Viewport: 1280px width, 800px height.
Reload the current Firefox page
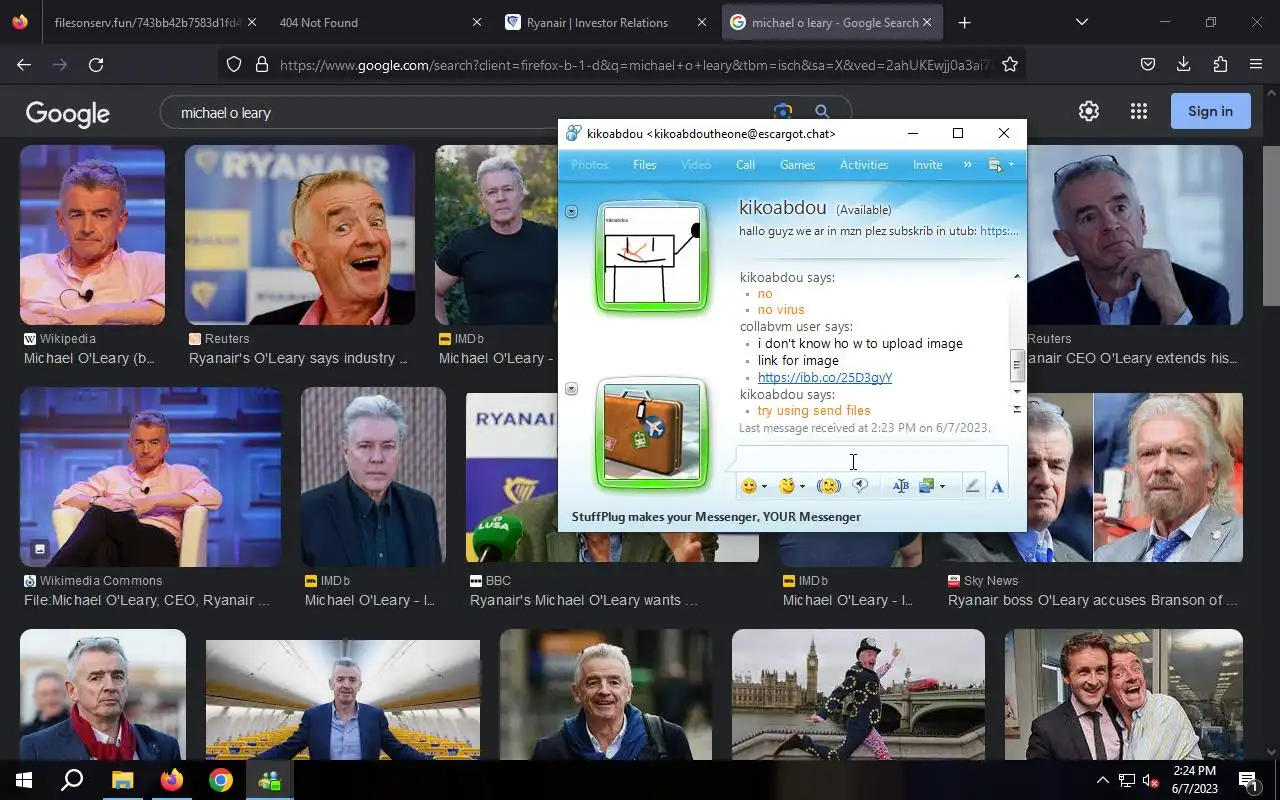click(96, 64)
